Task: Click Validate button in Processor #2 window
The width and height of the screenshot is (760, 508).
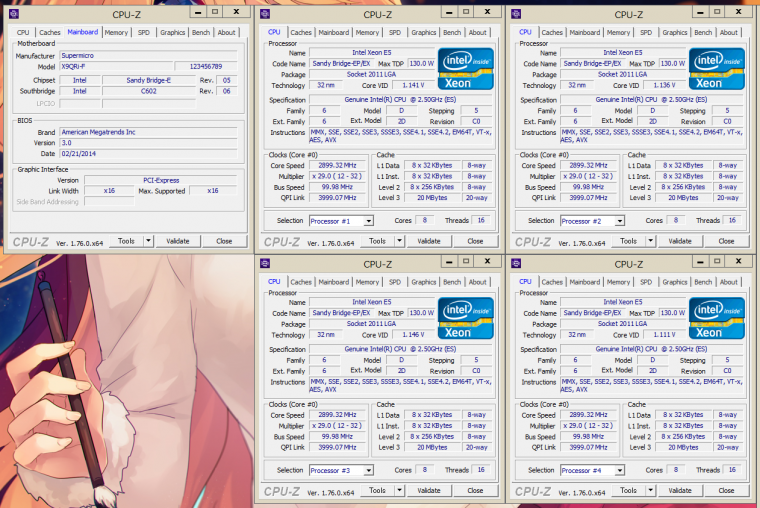Action: pyautogui.click(x=680, y=241)
